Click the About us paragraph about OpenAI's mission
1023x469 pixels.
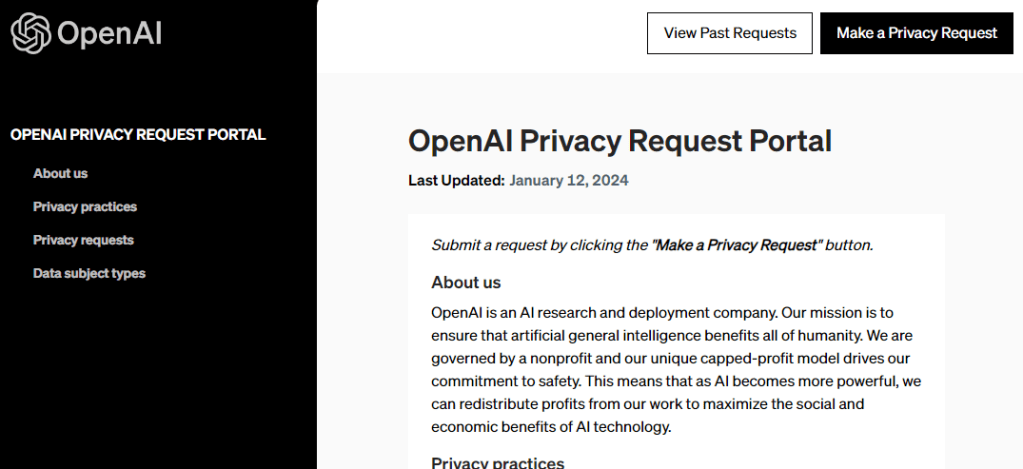coord(676,369)
